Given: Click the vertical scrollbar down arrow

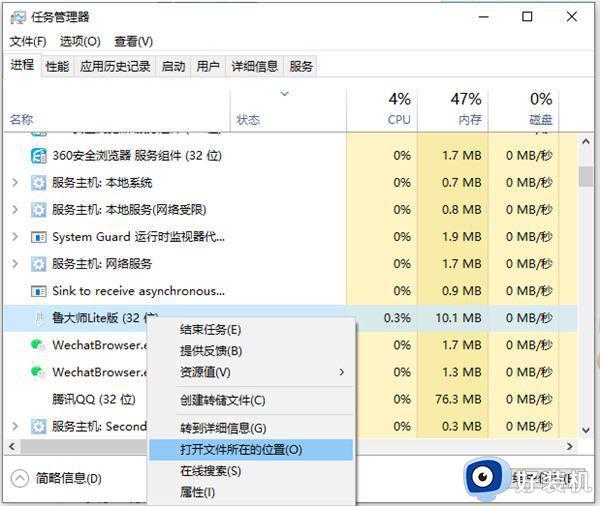Looking at the screenshot, I should 586,430.
